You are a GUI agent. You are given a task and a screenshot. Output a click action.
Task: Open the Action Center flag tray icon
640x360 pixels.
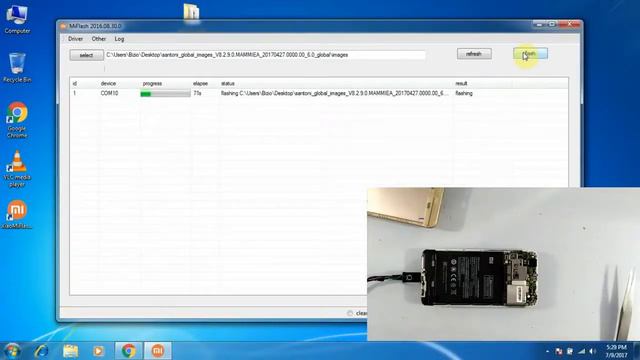click(x=559, y=351)
